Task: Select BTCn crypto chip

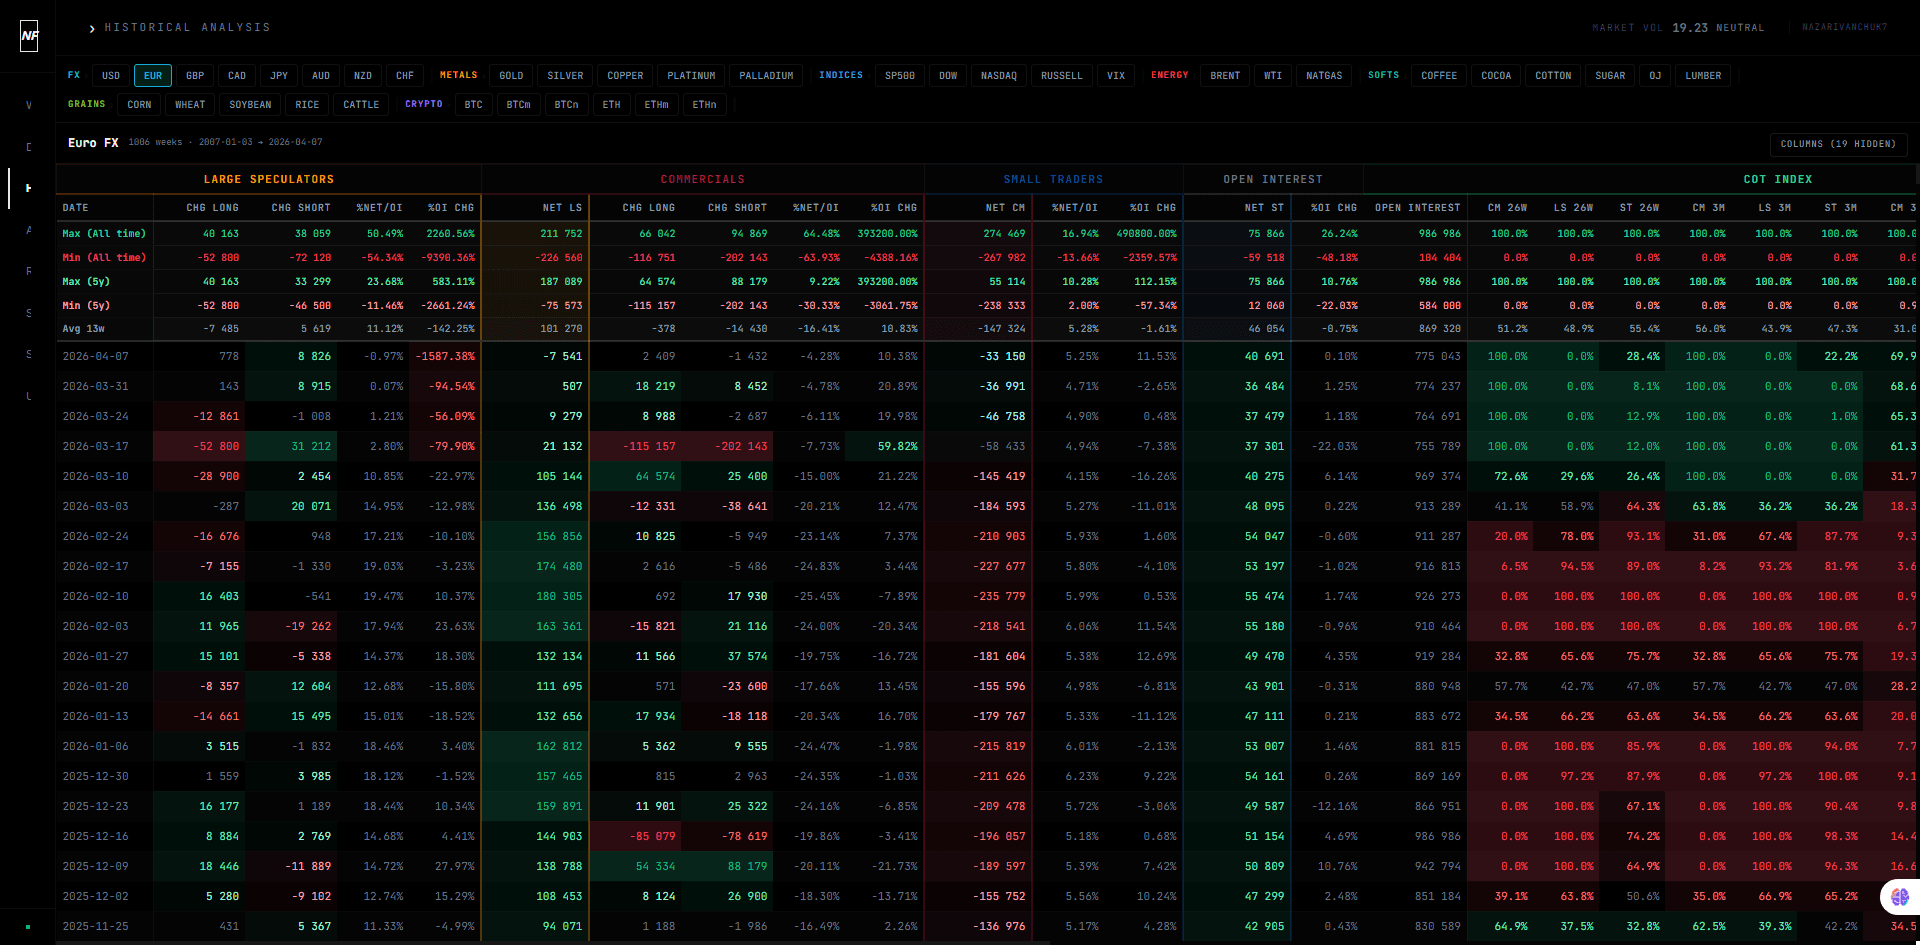Action: coord(566,105)
